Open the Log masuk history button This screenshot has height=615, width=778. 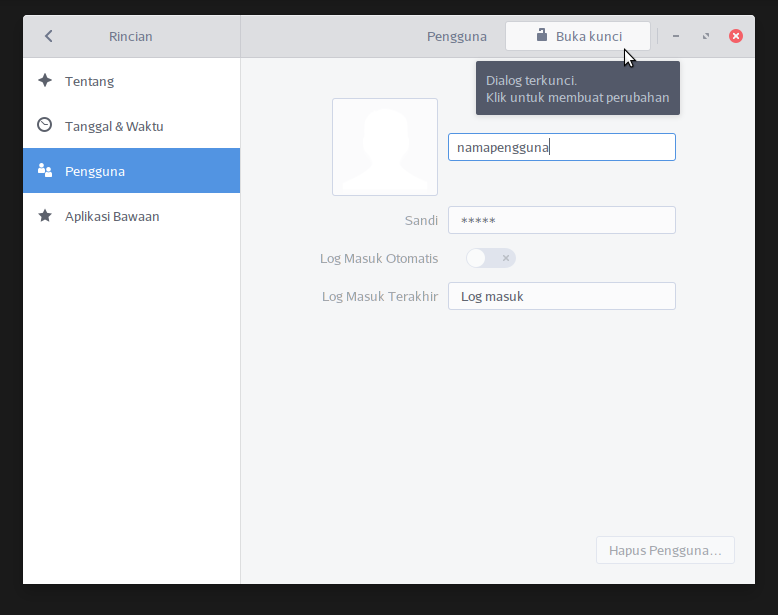tap(561, 296)
